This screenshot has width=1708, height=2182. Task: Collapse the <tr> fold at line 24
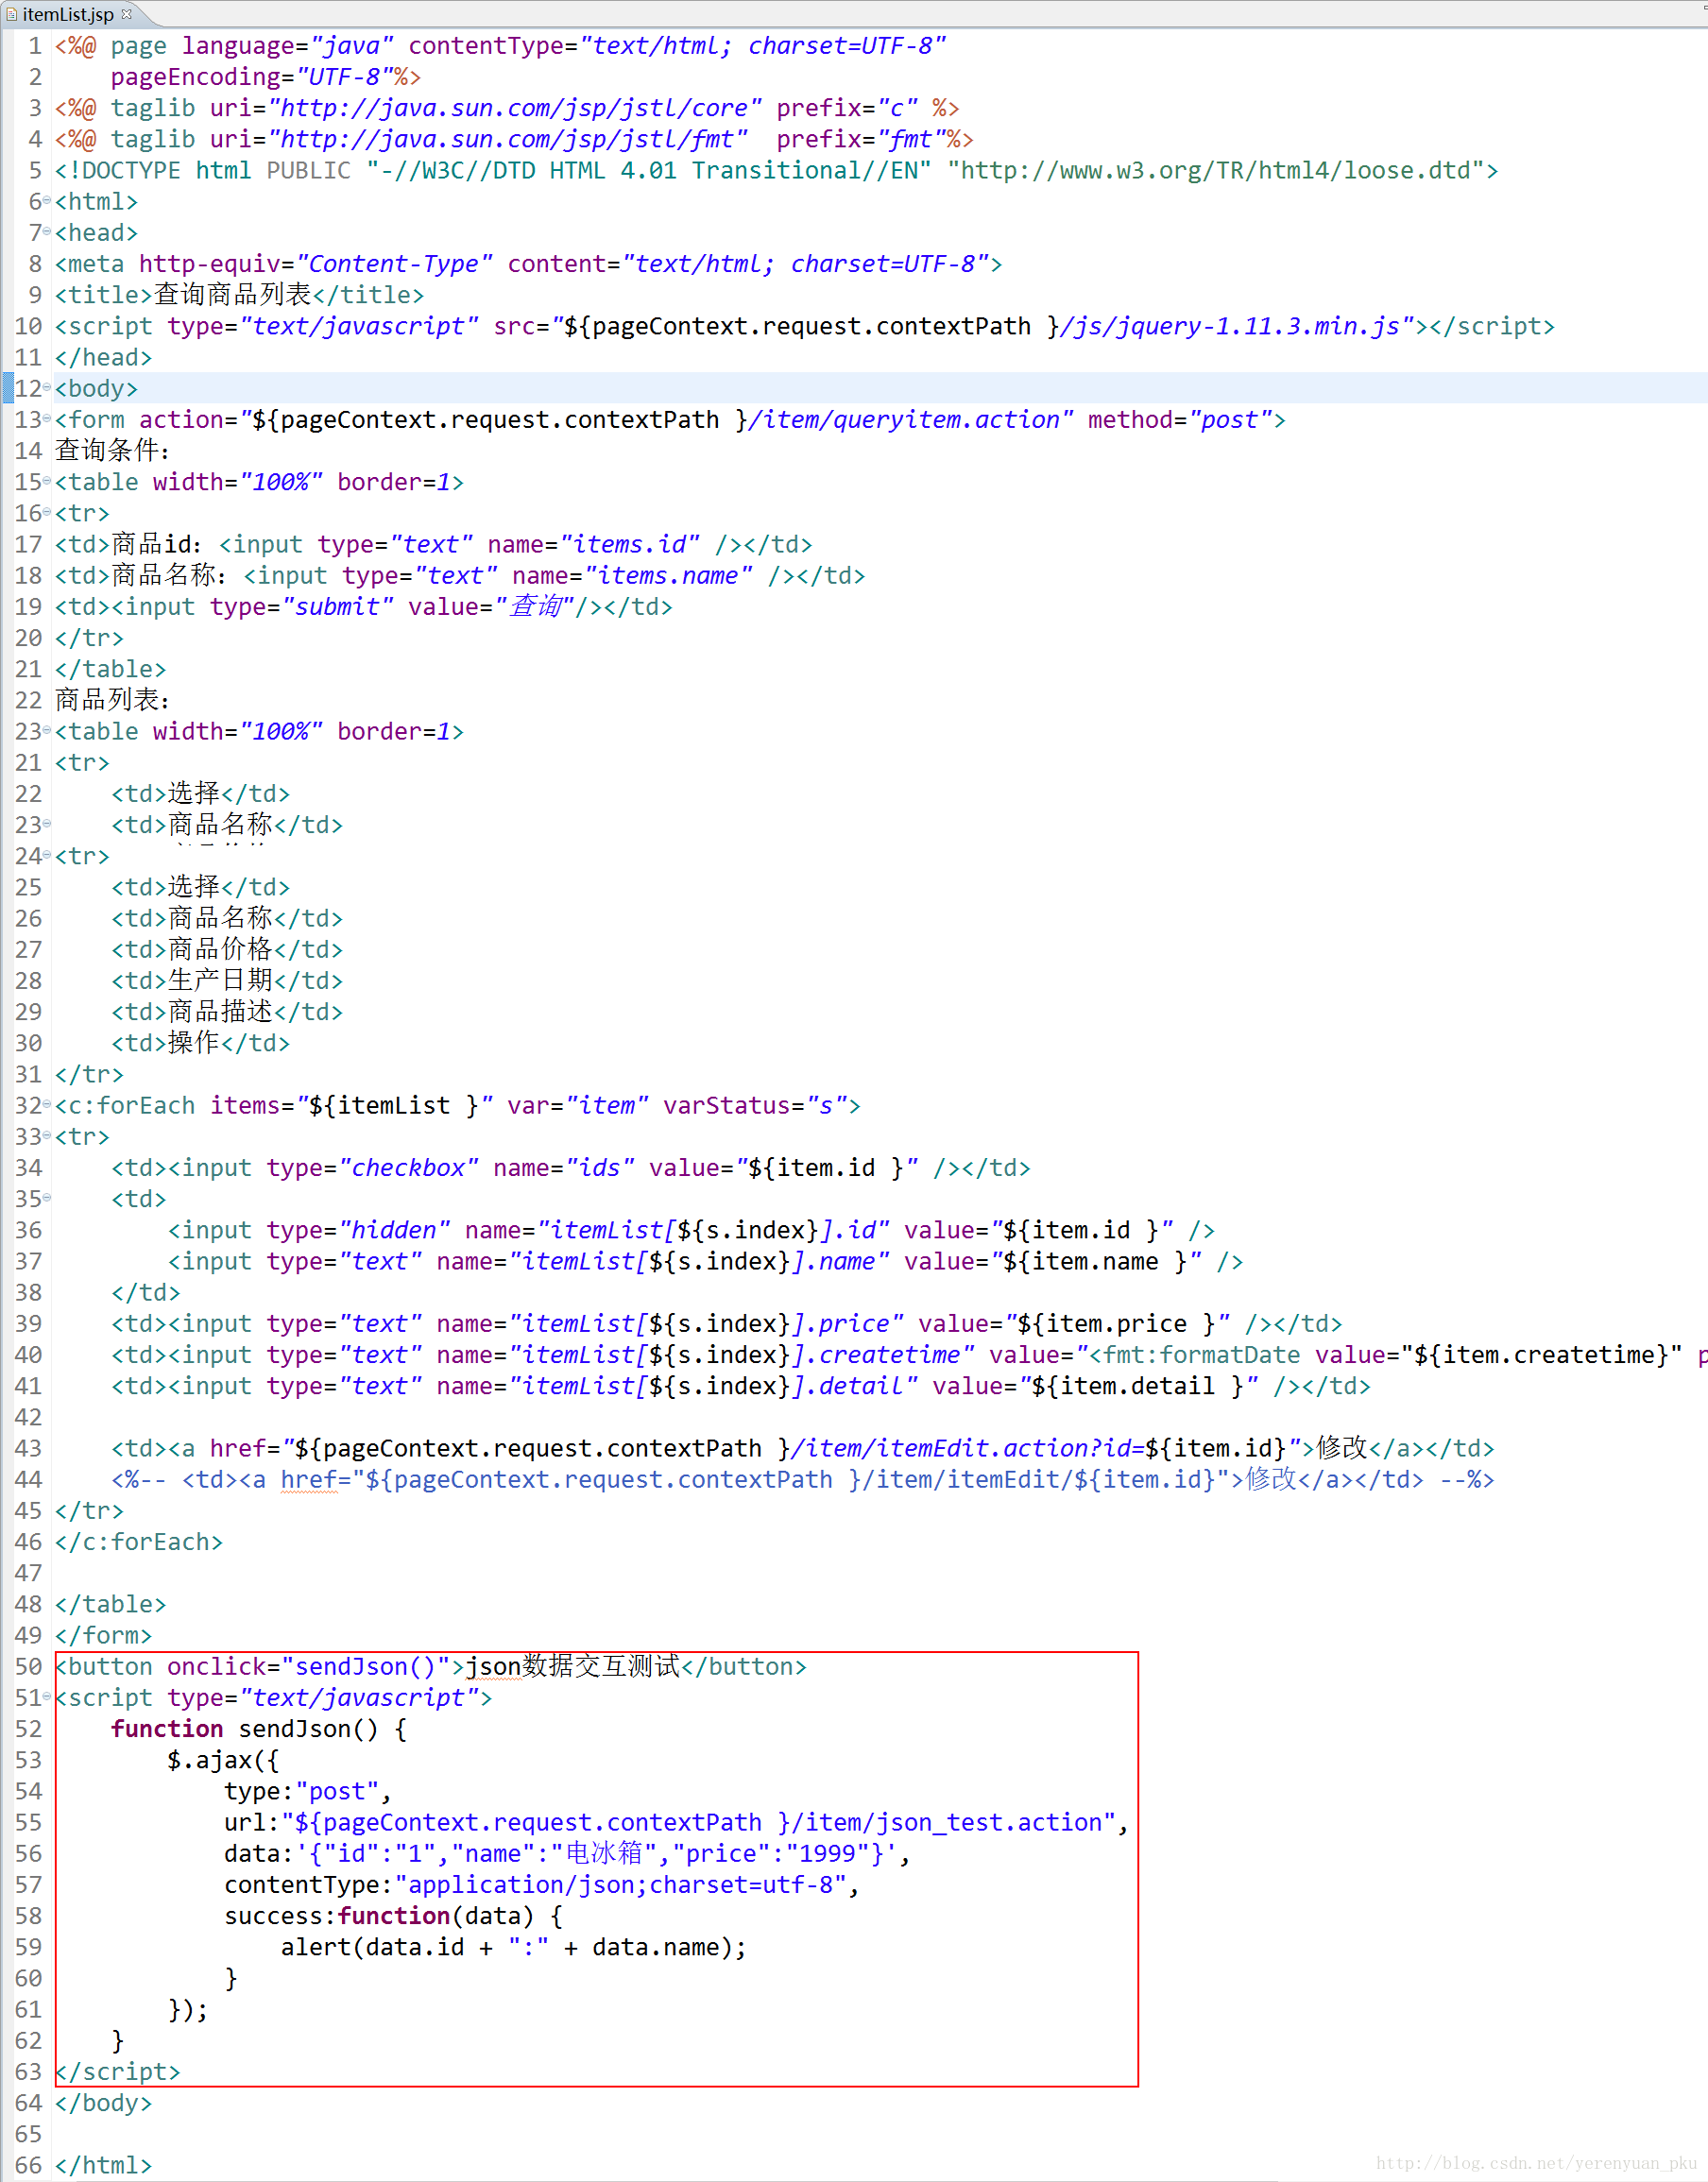pos(47,854)
